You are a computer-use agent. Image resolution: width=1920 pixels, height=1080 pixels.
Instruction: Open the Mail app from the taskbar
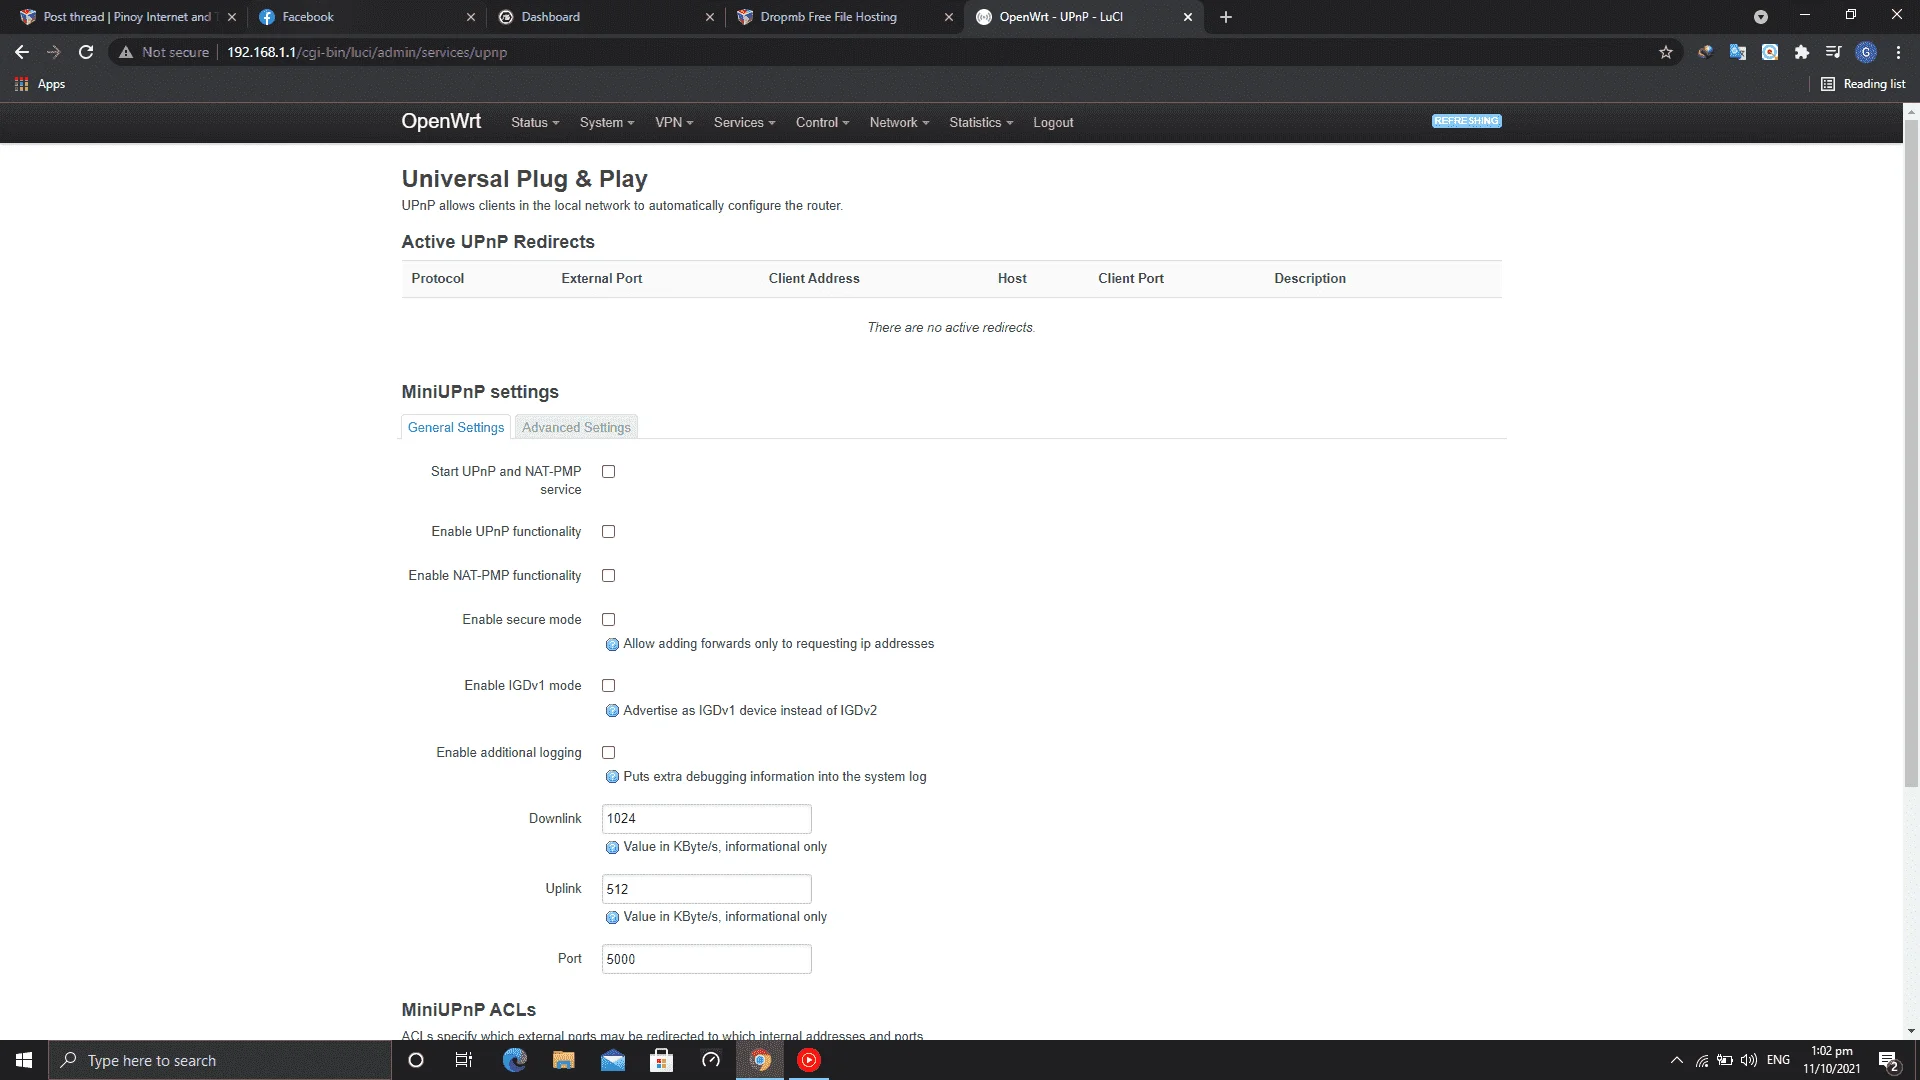[612, 1060]
